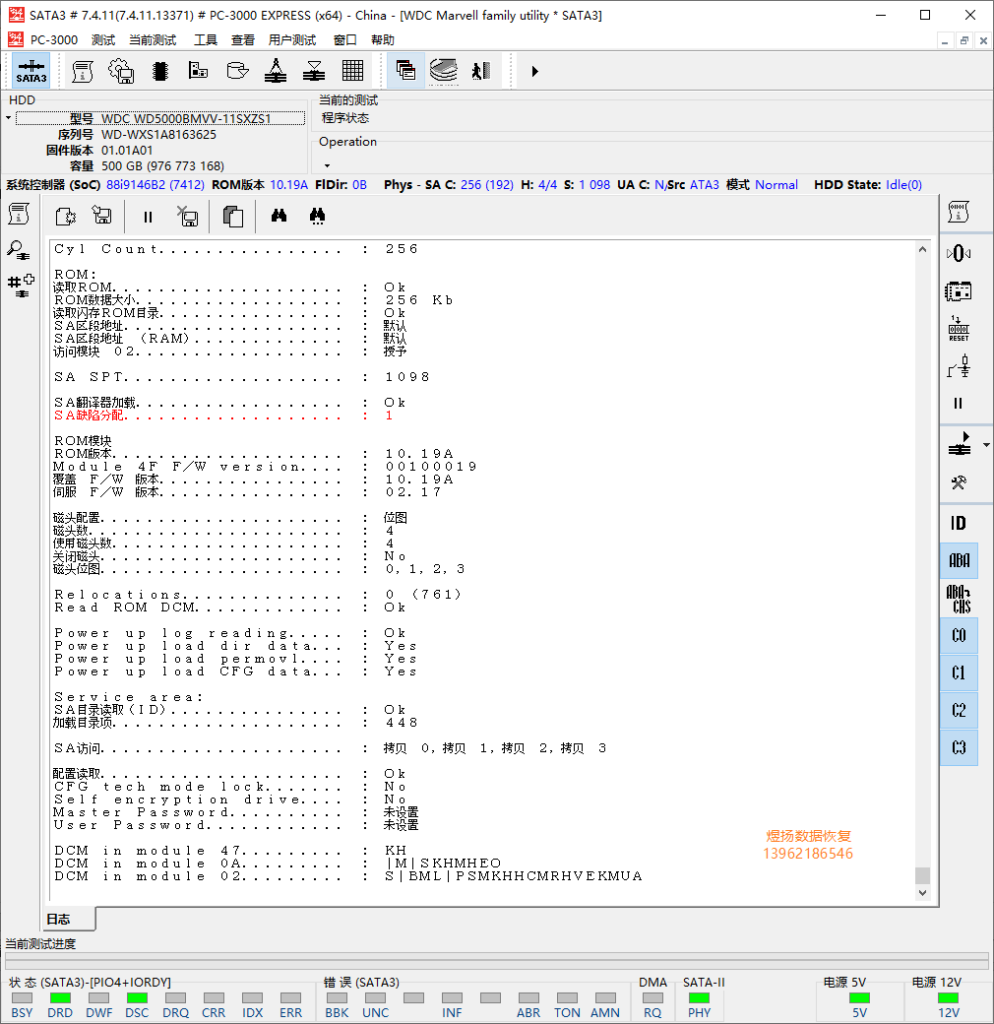Click the WDC WD5000BMVV model field

(160, 118)
